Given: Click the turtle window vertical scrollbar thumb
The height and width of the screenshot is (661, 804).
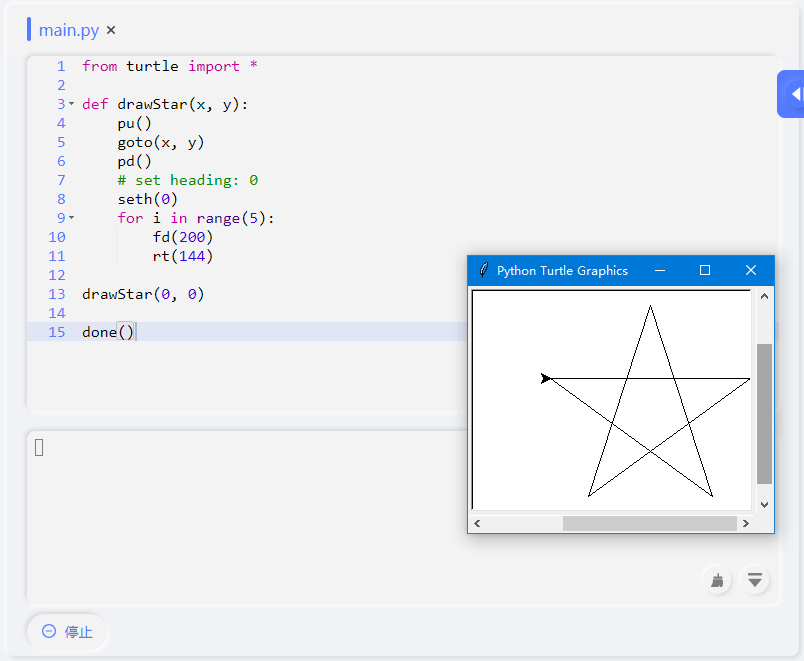Looking at the screenshot, I should (x=764, y=414).
